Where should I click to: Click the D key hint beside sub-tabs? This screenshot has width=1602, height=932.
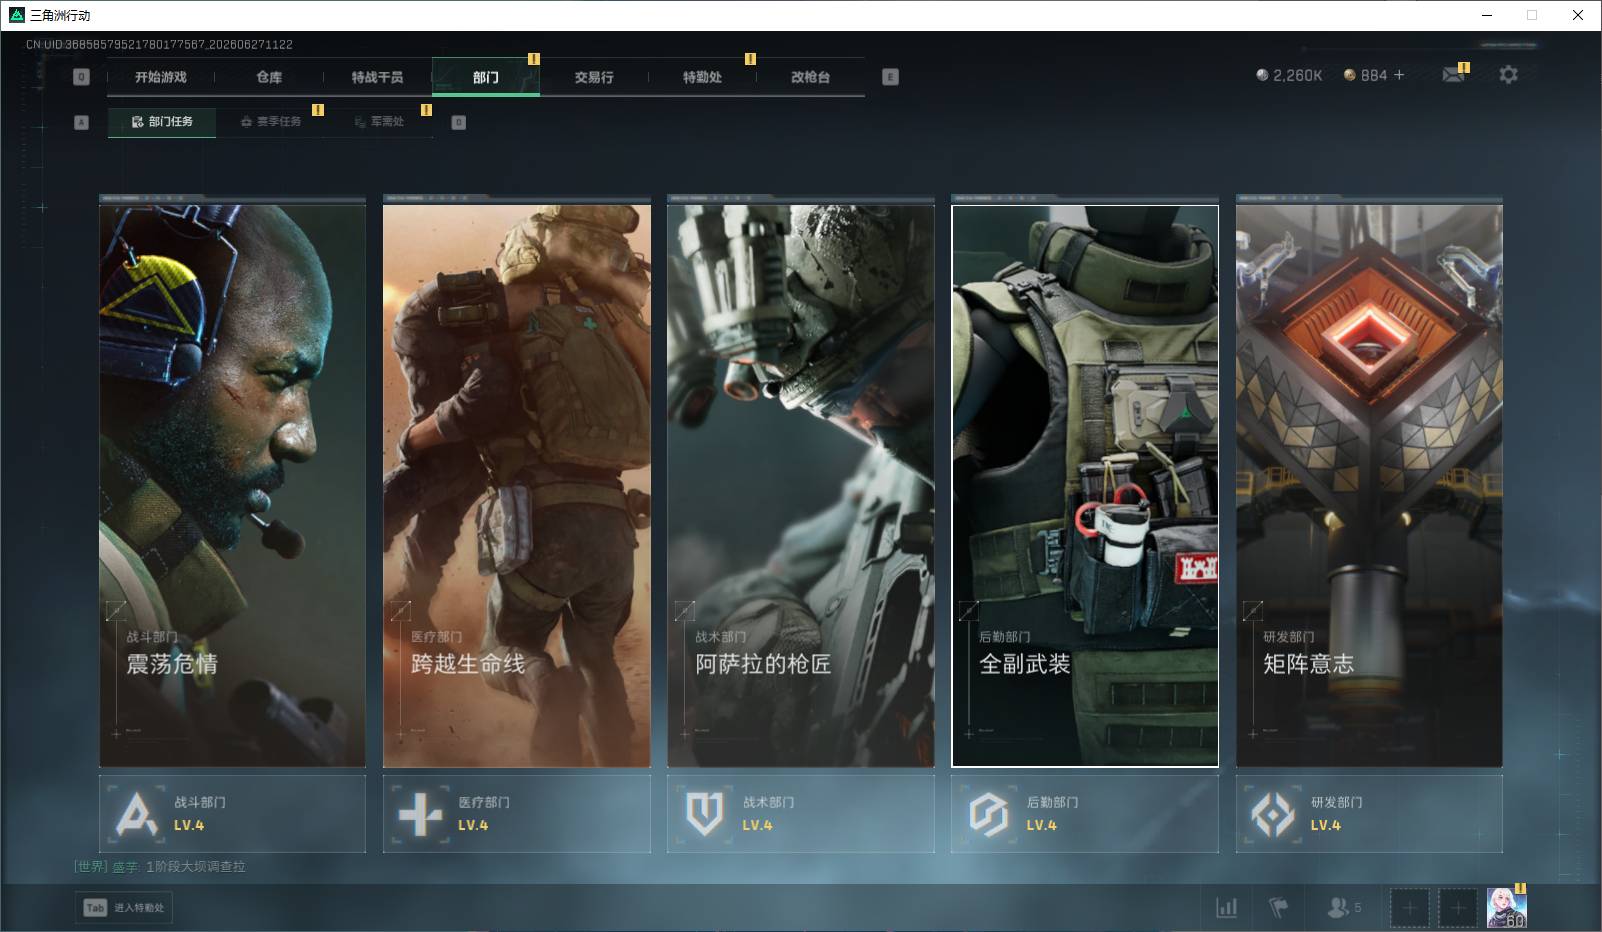click(459, 122)
